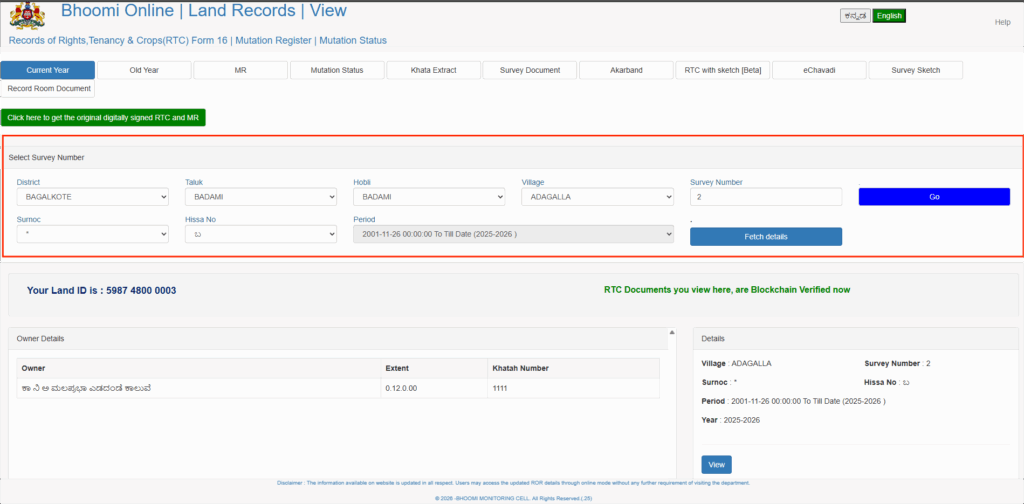Expand the District dropdown showing BAGALKOTE
Screen dimensions: 1024x504
(x=93, y=197)
